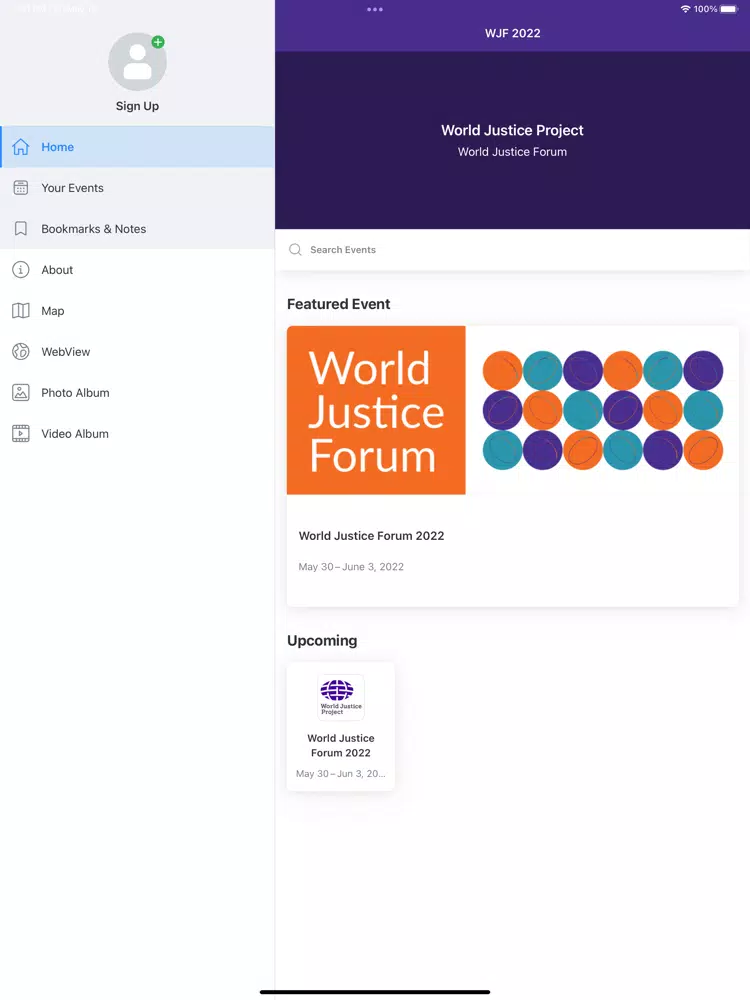Tap the World Justice Project banner title
750x1000 pixels.
tap(512, 130)
